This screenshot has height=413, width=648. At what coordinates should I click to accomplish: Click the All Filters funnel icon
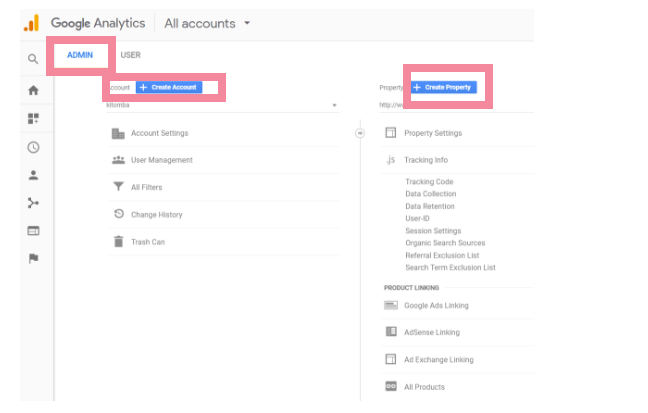[119, 187]
